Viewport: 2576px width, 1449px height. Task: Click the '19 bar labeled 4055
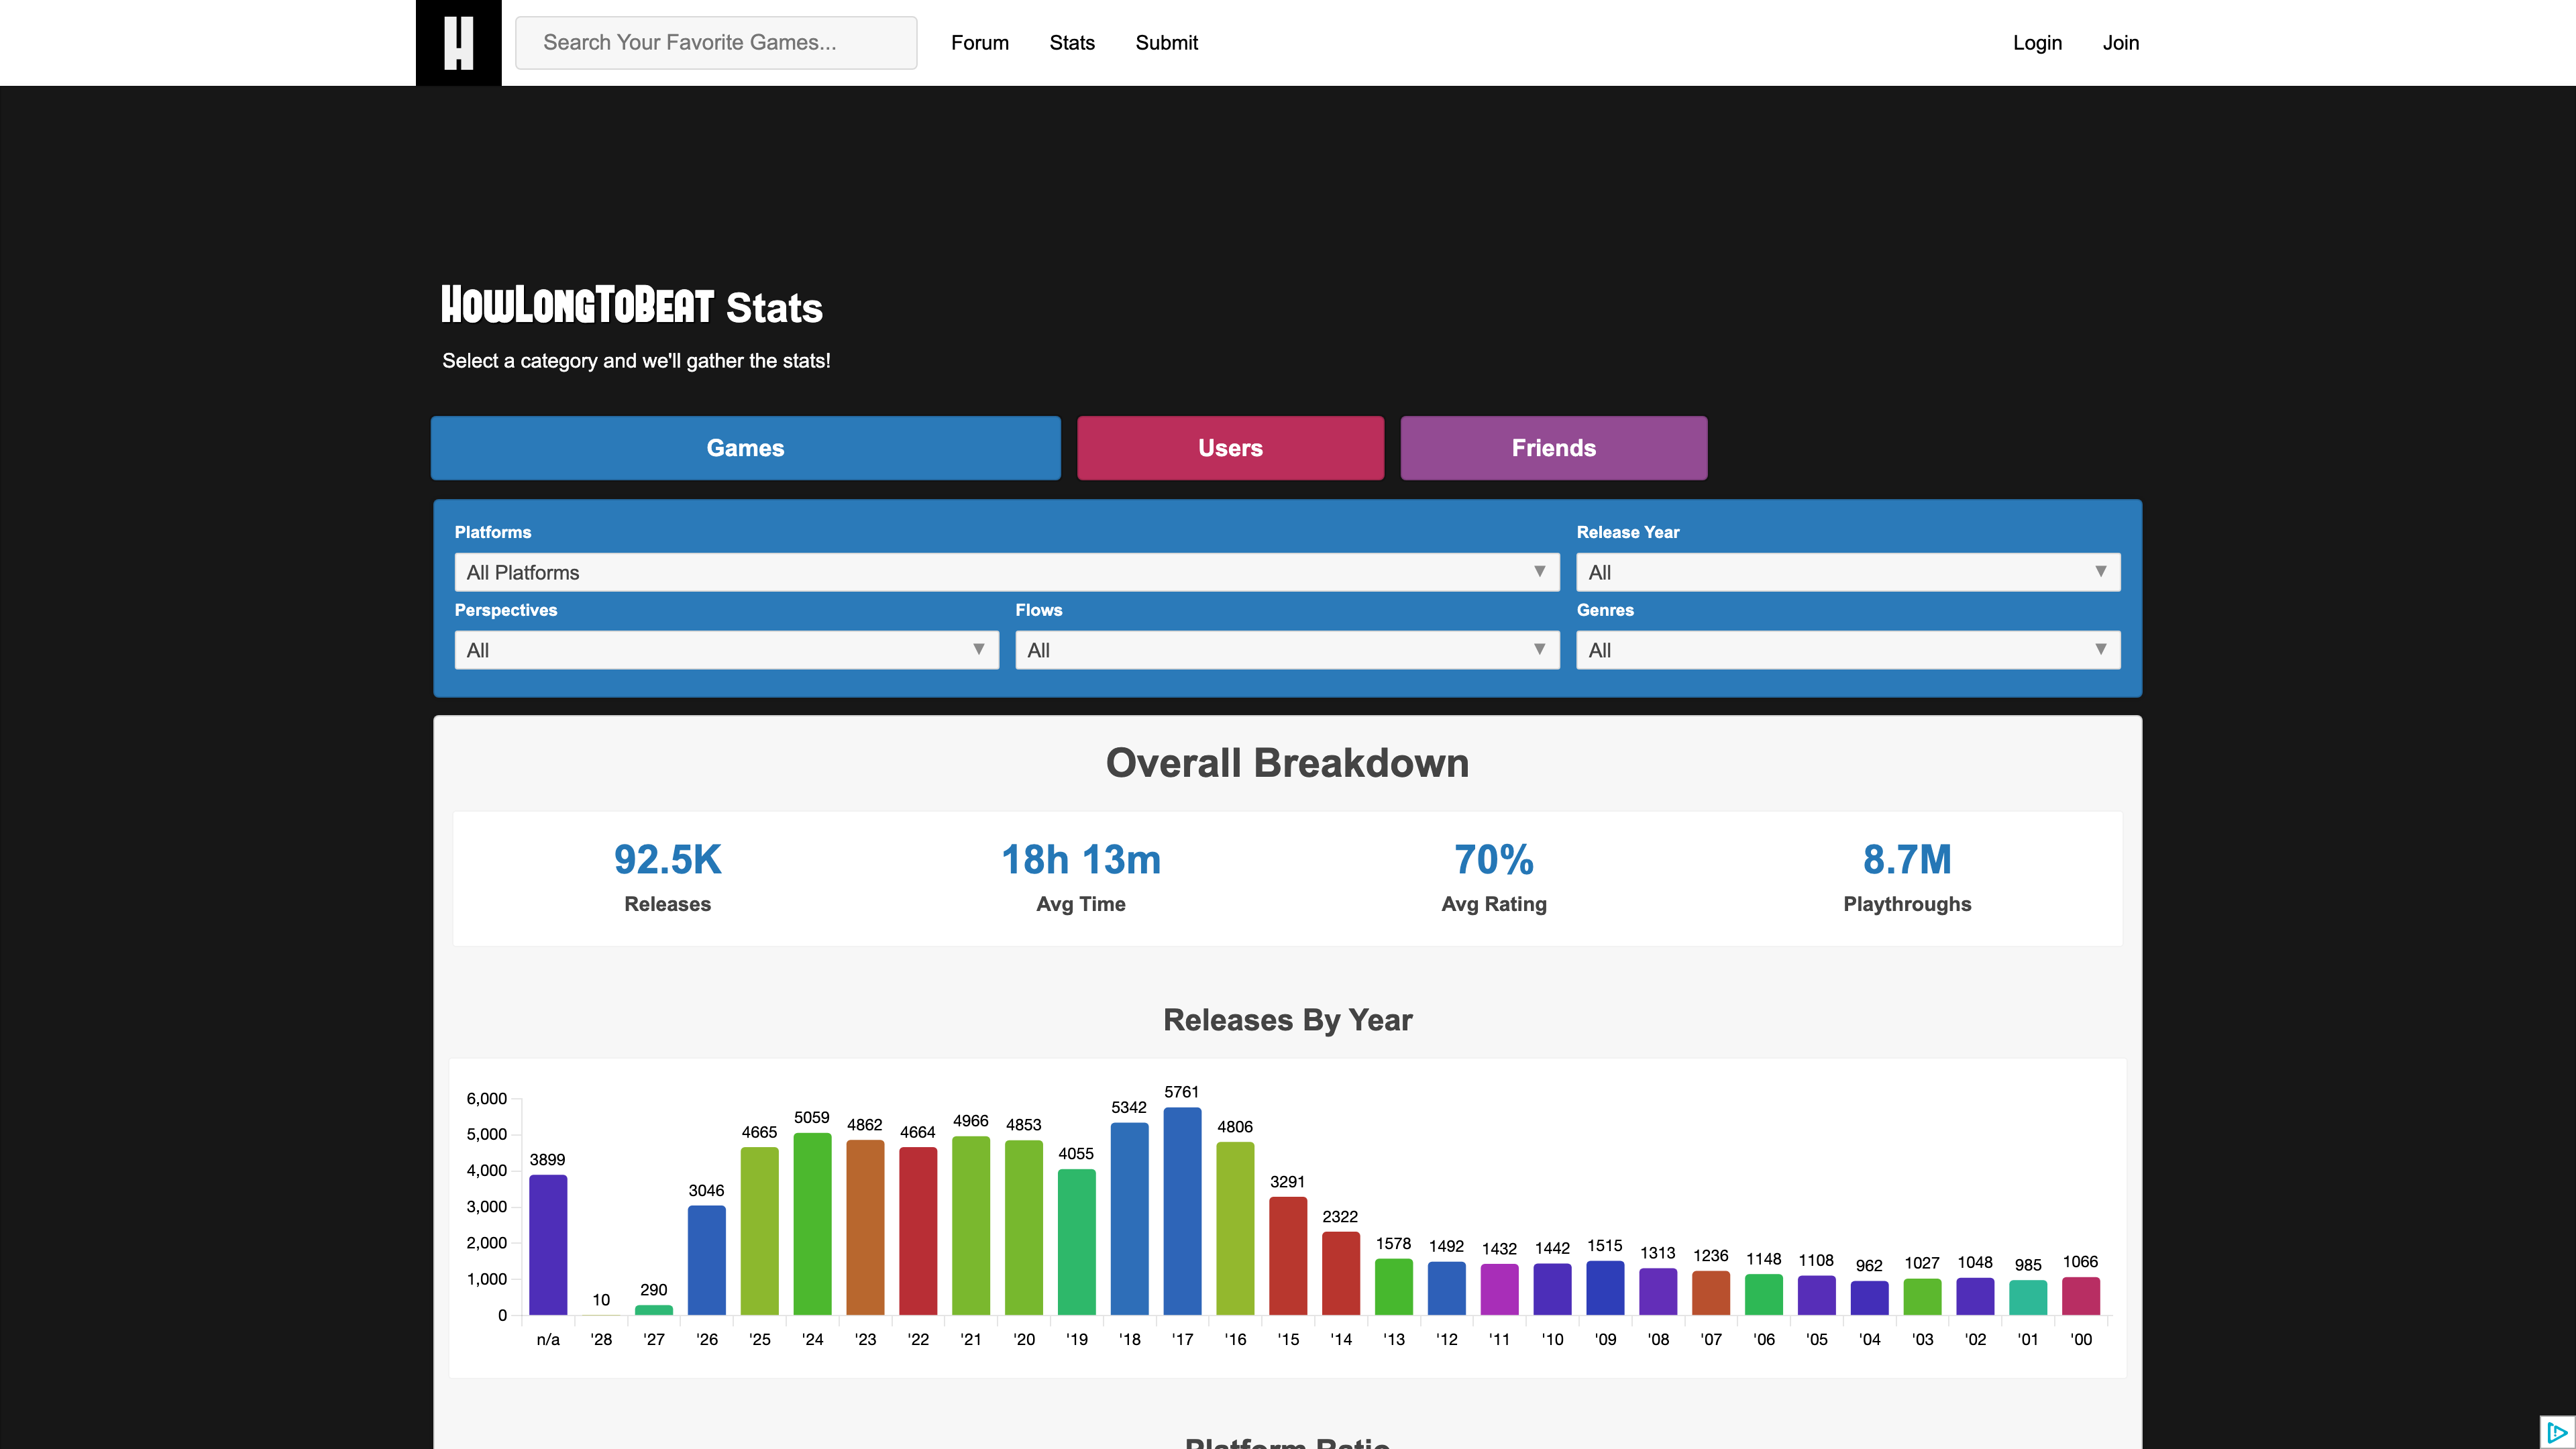1077,1242
